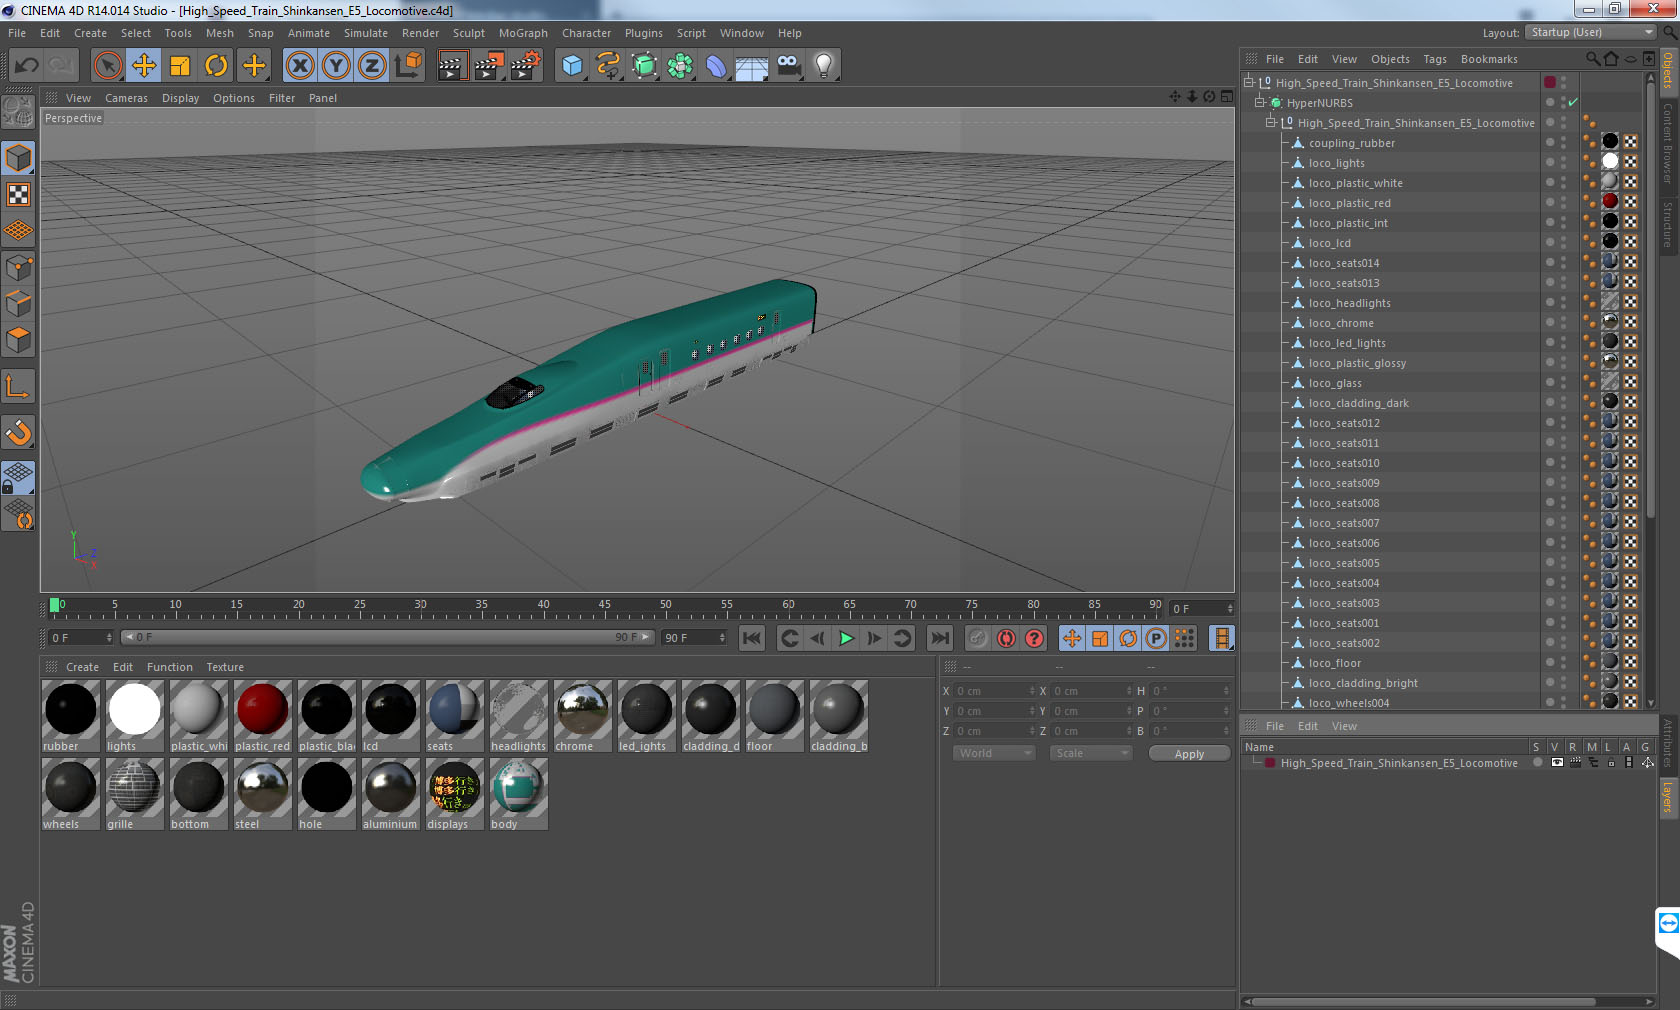This screenshot has height=1010, width=1680.
Task: Open the viewport Cameras menu
Action: click(x=126, y=98)
